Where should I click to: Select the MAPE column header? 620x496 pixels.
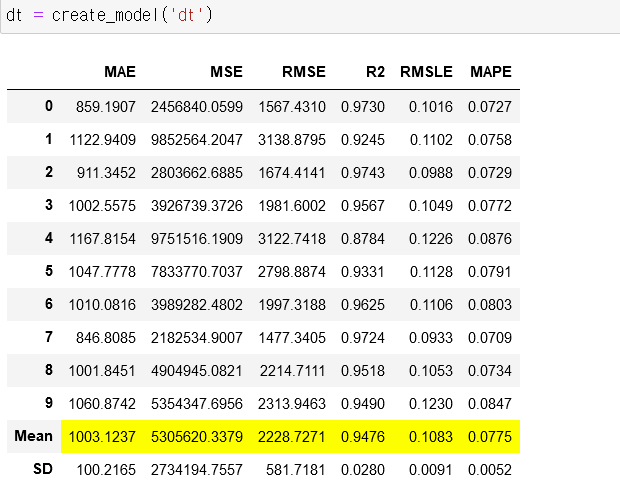(x=491, y=72)
